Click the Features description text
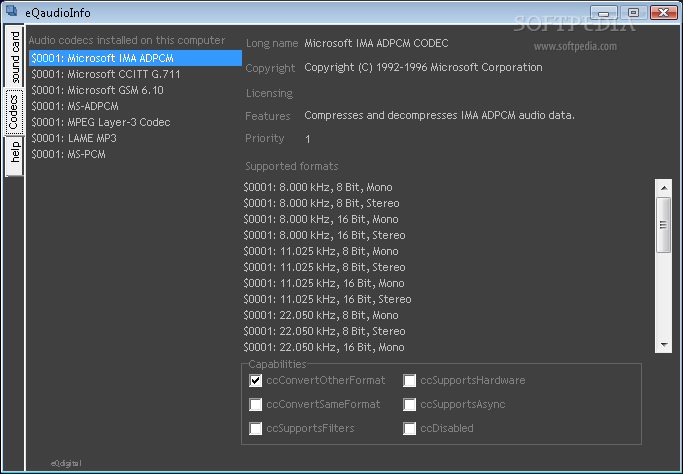 440,115
